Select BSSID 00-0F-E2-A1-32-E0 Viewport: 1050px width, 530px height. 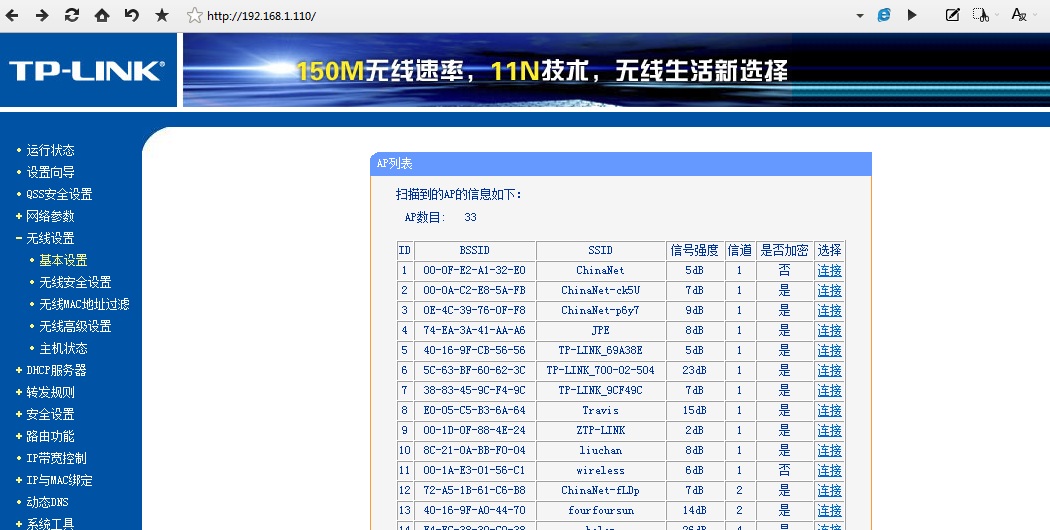pos(475,271)
